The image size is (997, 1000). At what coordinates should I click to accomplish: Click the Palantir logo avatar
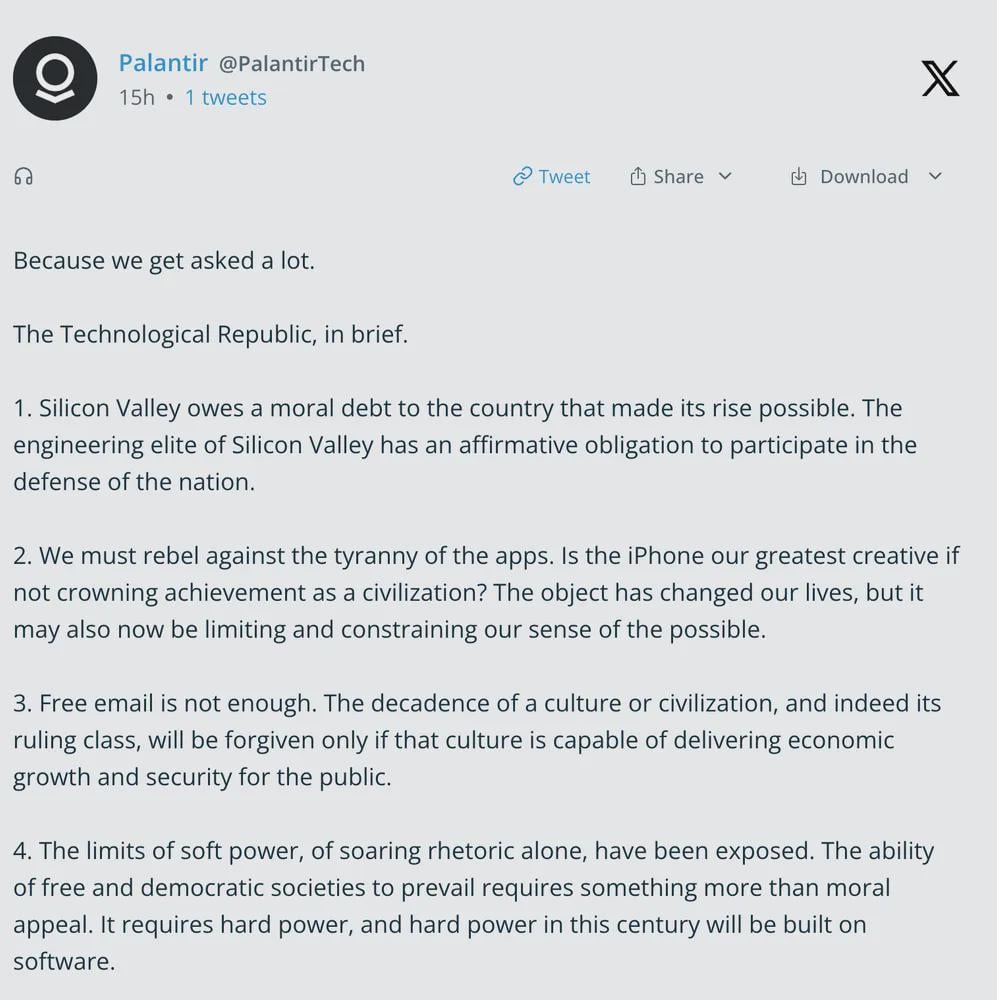[55, 79]
